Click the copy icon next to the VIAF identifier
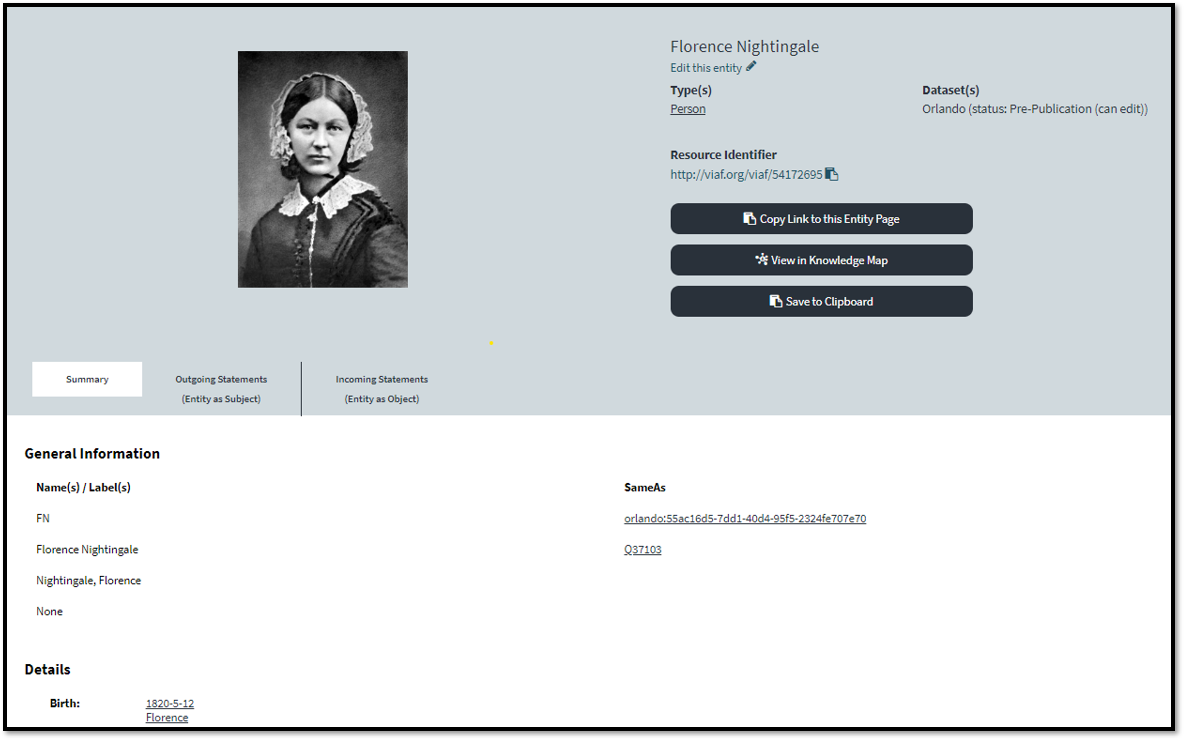The image size is (1184, 740). [x=831, y=174]
